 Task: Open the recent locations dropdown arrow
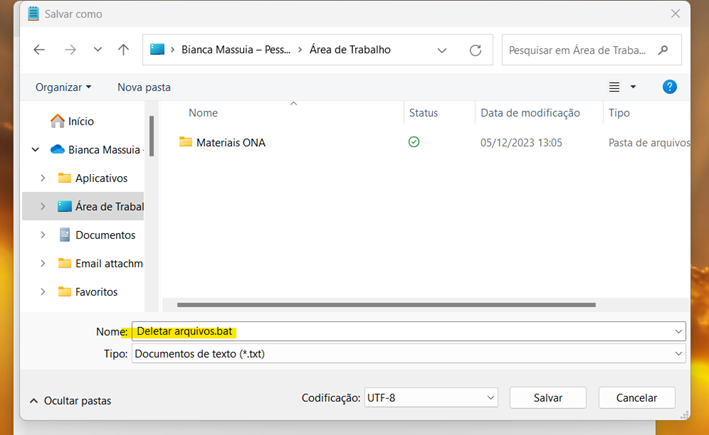click(97, 49)
